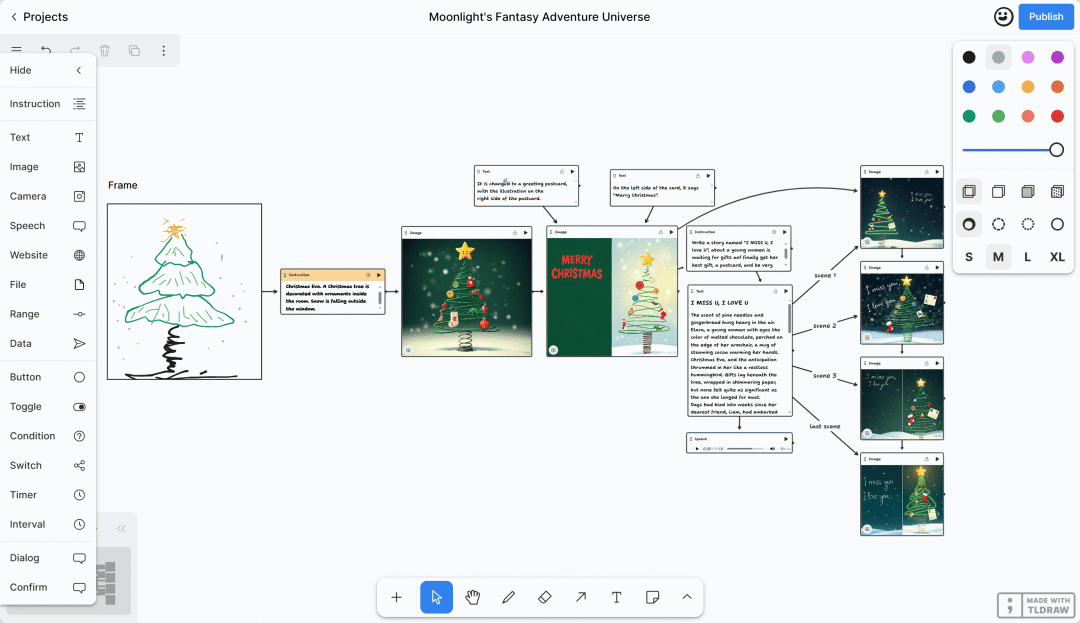Redo the last undone action
The width and height of the screenshot is (1080, 623).
(75, 50)
